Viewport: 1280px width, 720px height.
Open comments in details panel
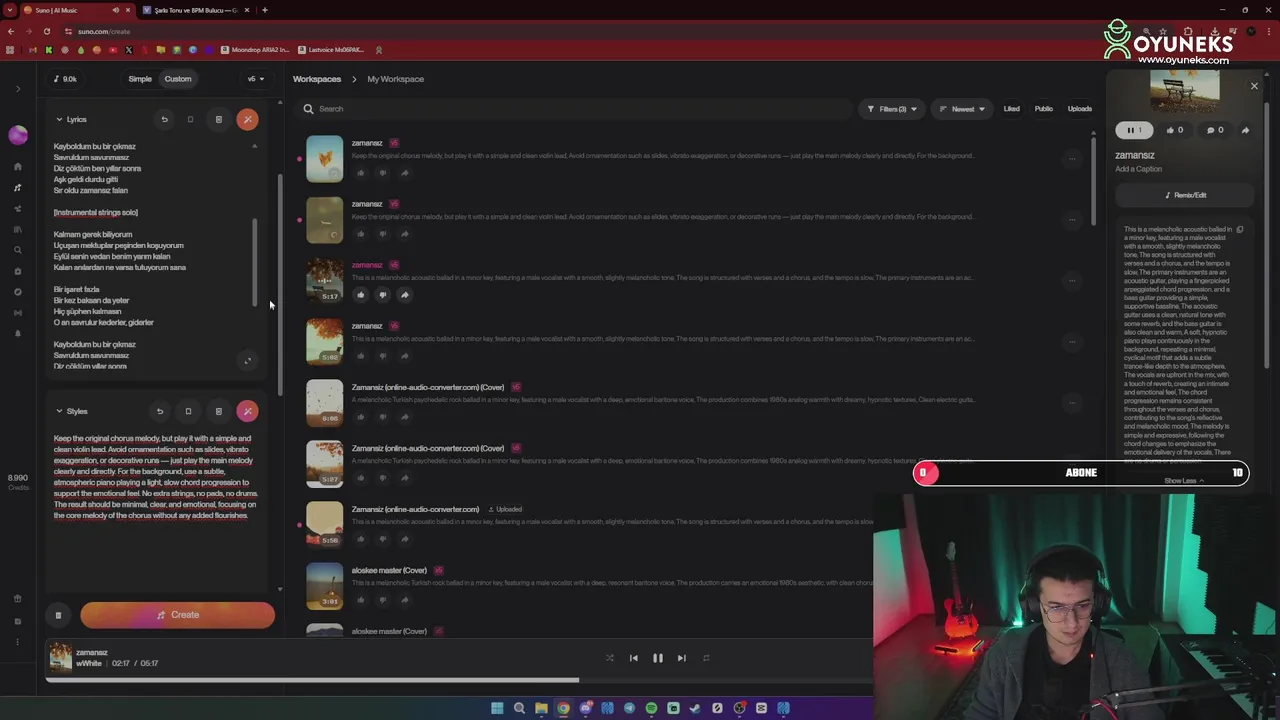pyautogui.click(x=1215, y=130)
